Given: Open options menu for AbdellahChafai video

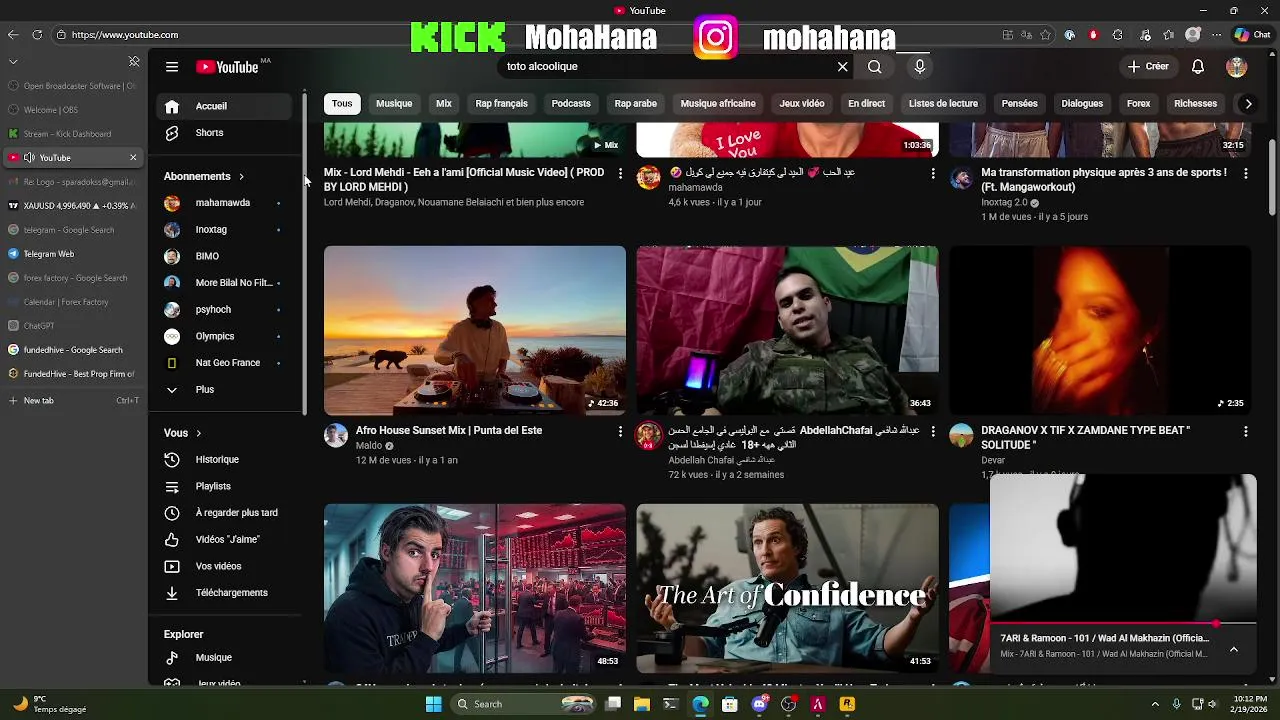Looking at the screenshot, I should tap(933, 432).
